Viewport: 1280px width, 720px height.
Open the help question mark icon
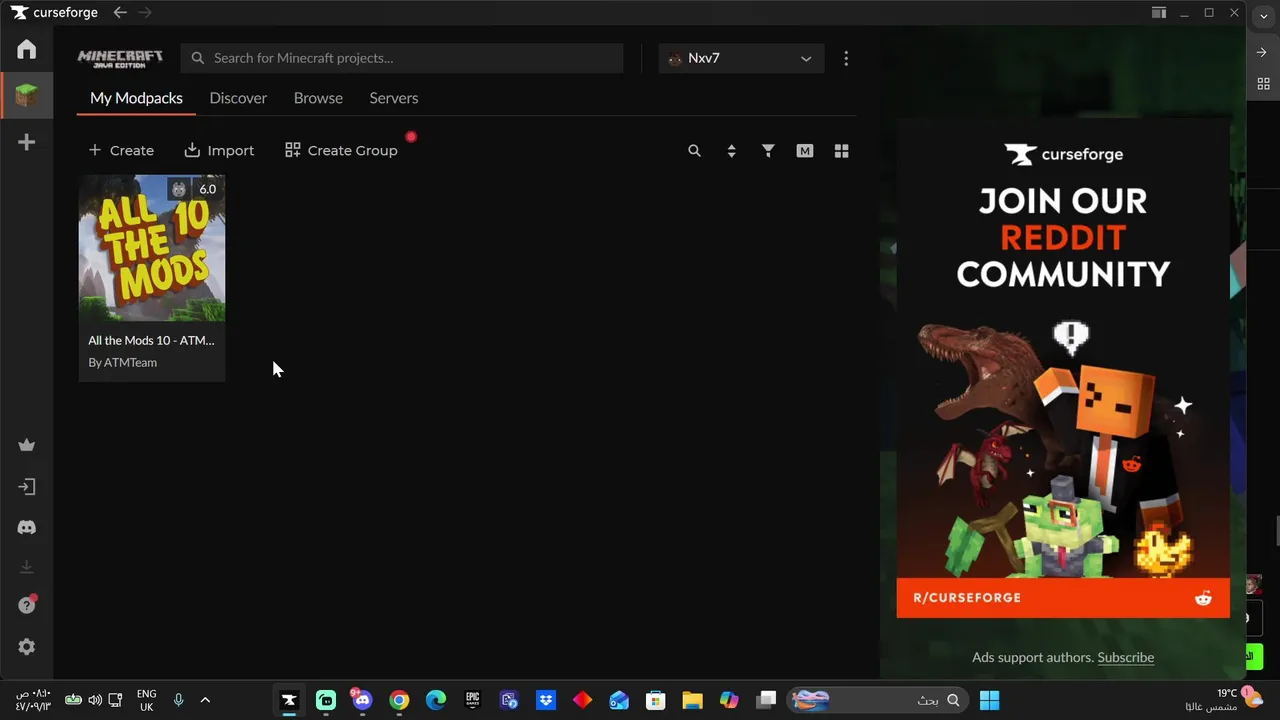point(27,605)
